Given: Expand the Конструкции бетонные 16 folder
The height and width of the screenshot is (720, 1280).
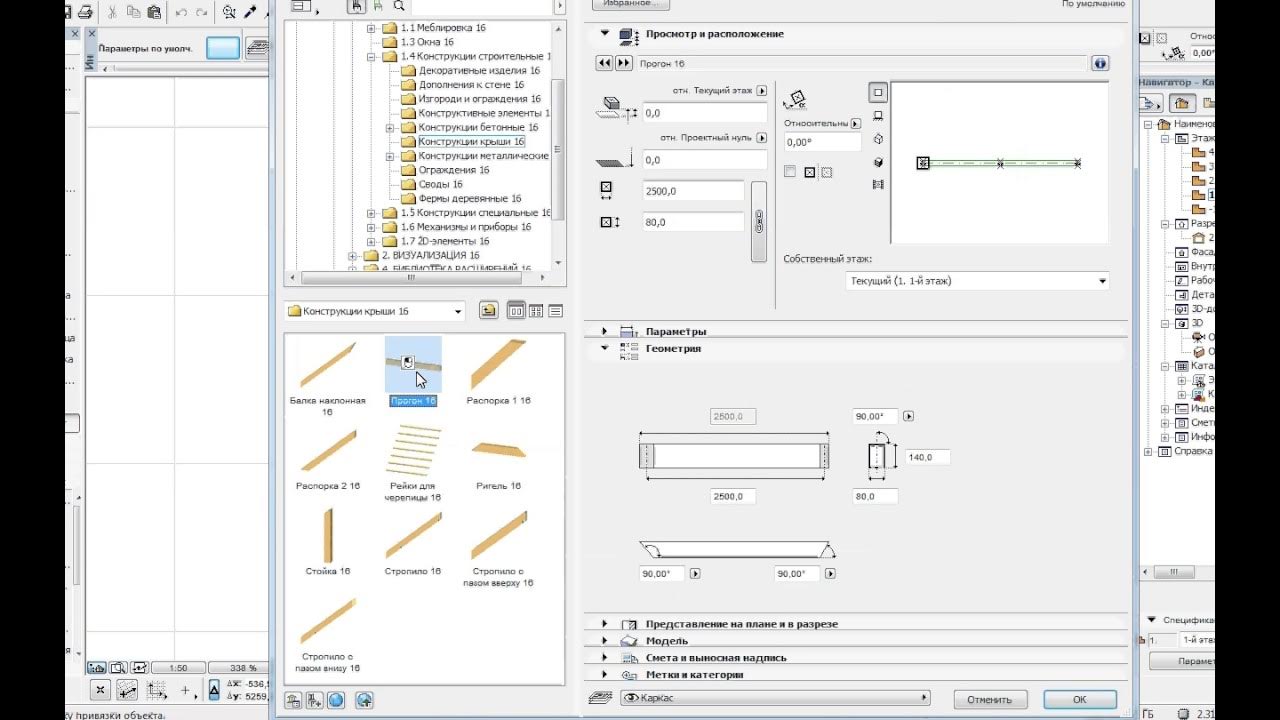Looking at the screenshot, I should (390, 128).
